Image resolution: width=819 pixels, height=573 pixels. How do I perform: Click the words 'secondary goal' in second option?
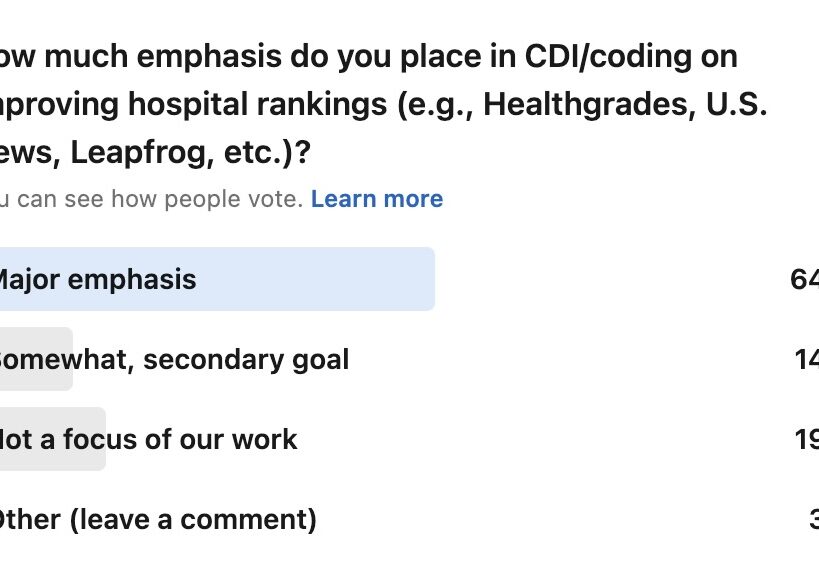246,360
